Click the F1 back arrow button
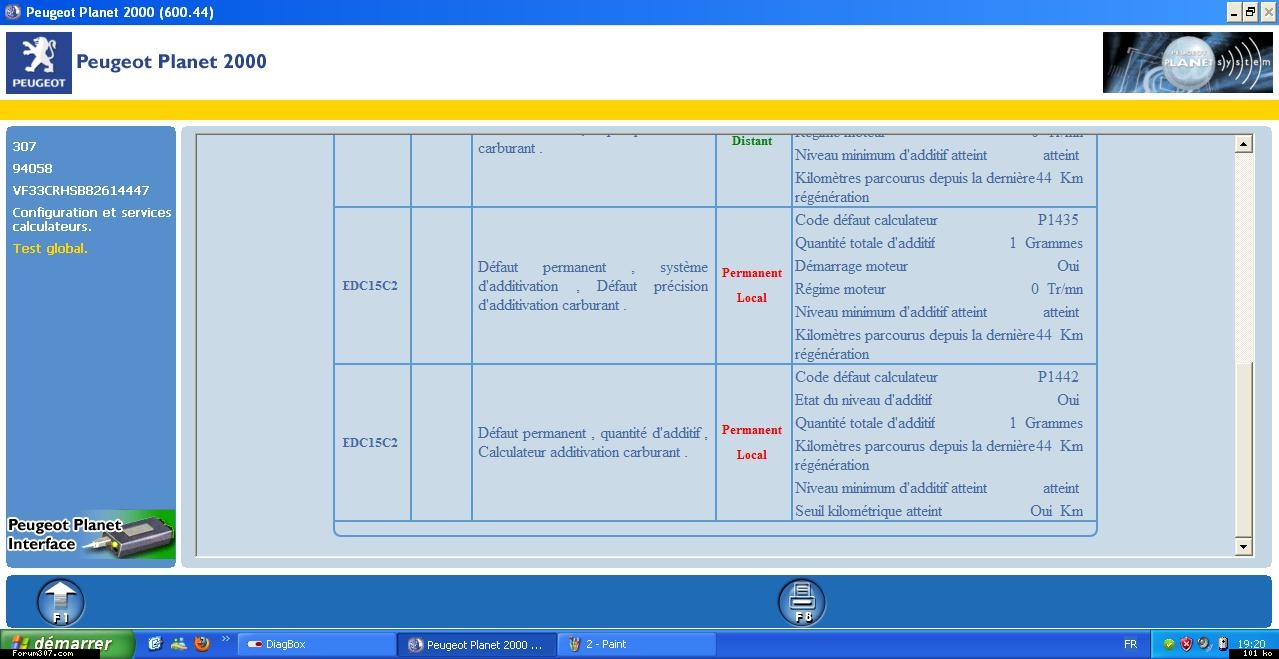Viewport: 1279px width, 659px height. click(61, 602)
